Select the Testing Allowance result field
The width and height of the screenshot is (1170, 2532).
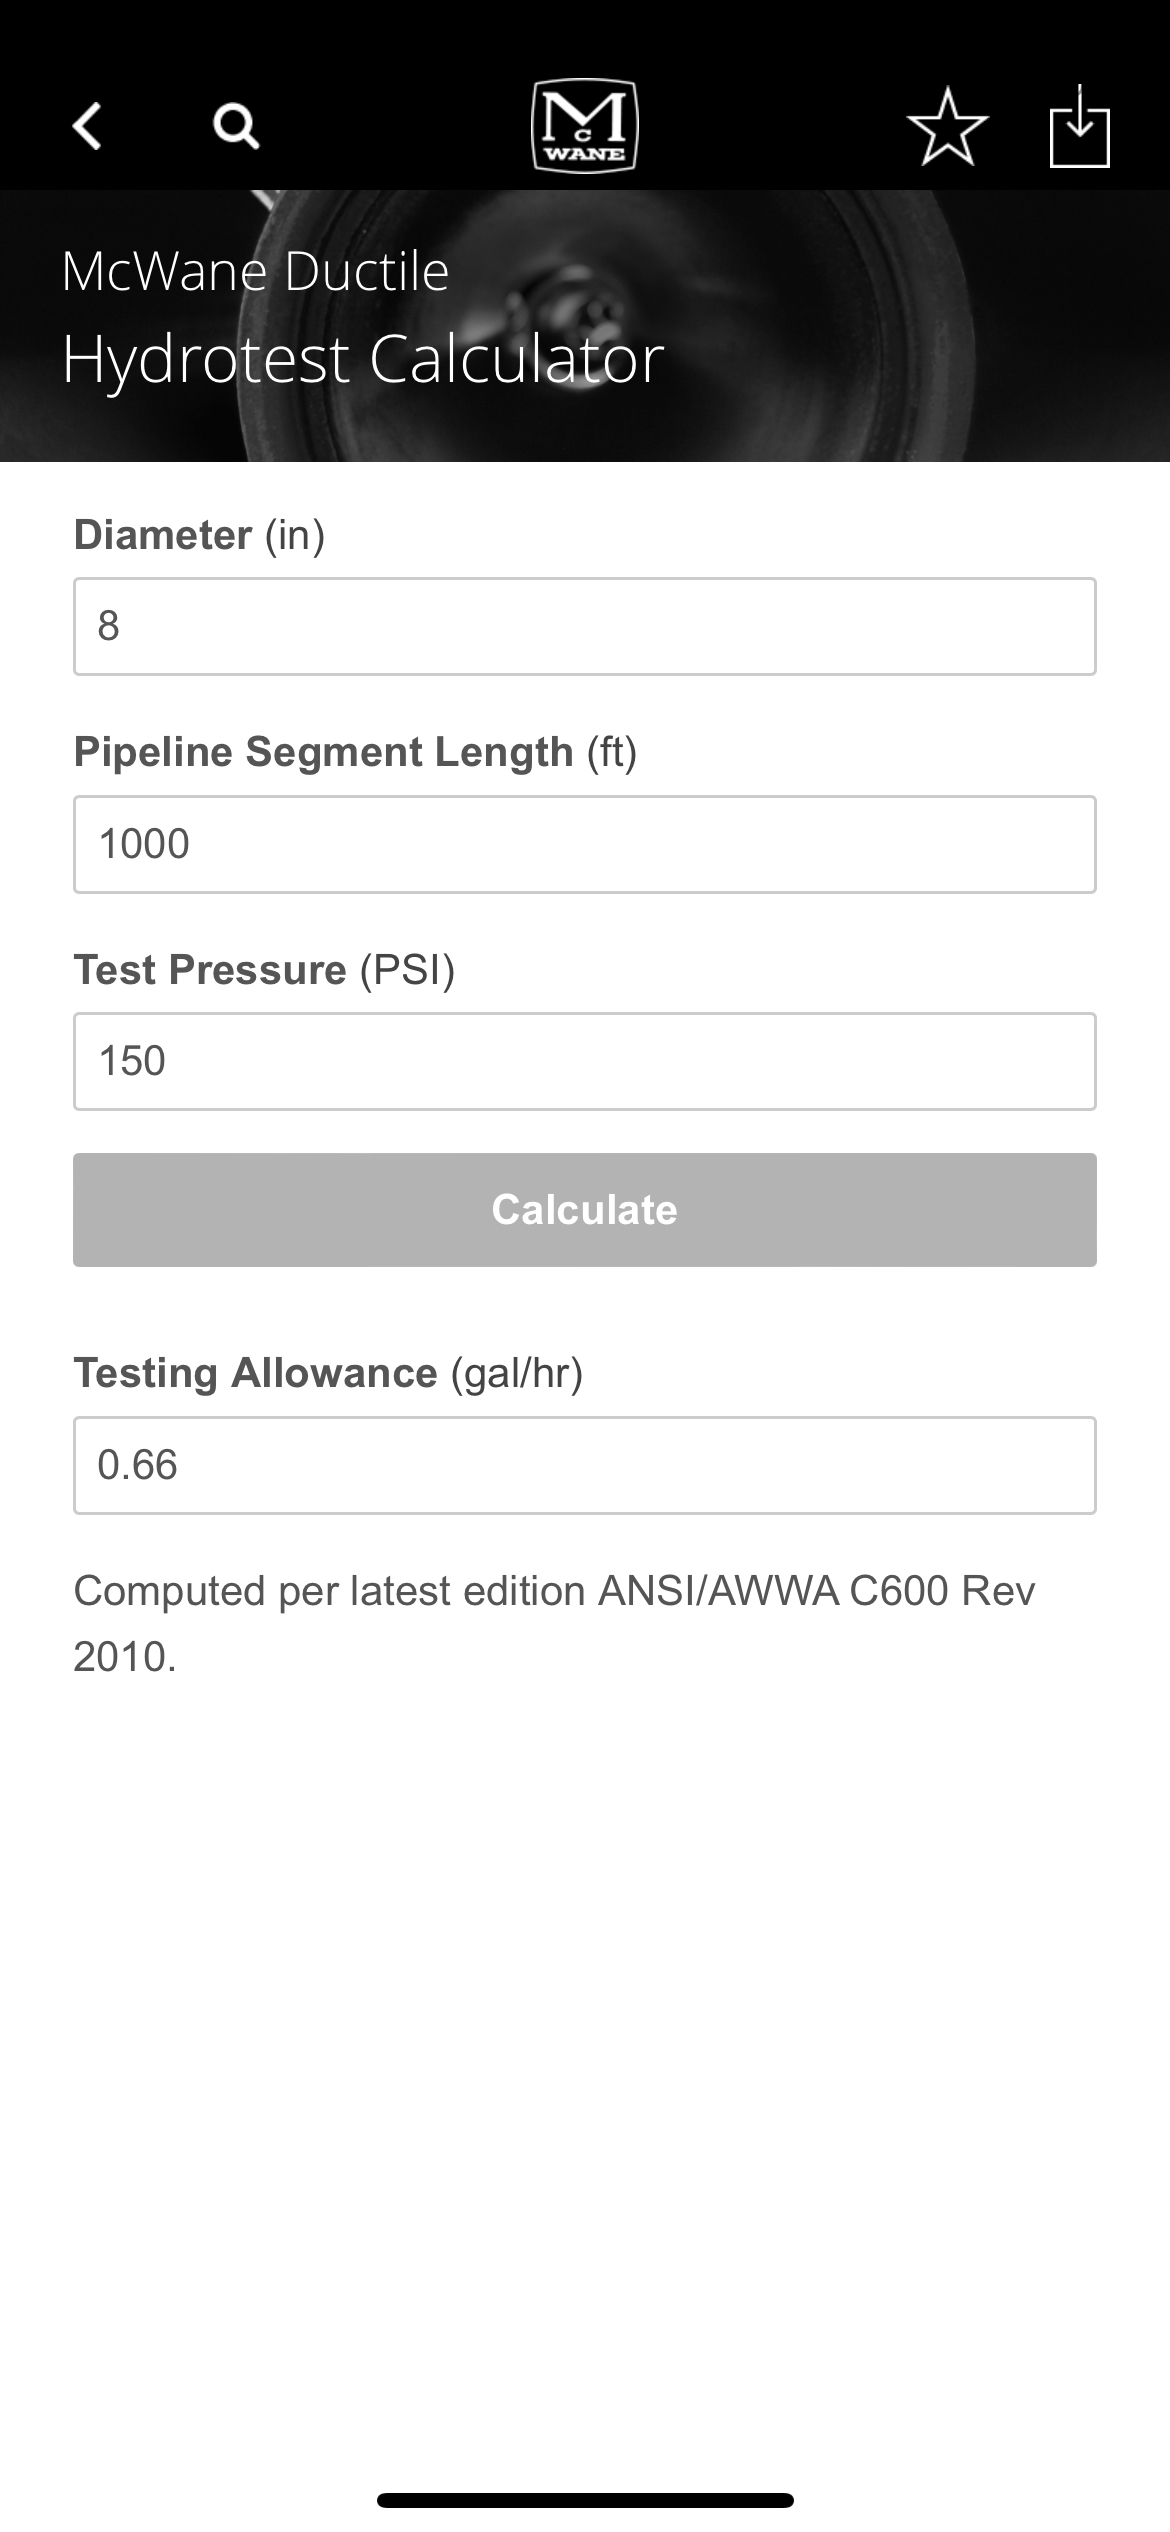[585, 1465]
